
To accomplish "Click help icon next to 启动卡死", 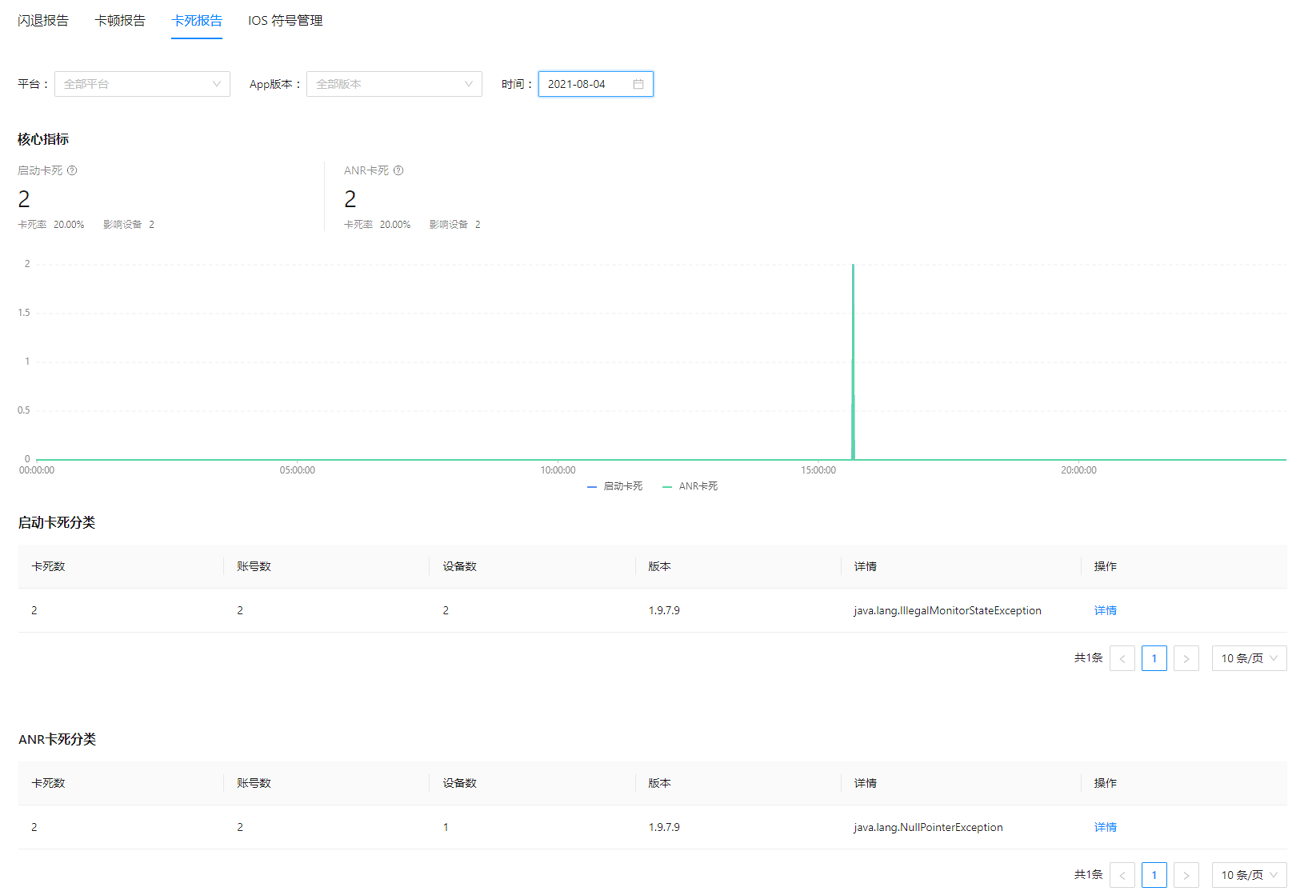I will (72, 170).
